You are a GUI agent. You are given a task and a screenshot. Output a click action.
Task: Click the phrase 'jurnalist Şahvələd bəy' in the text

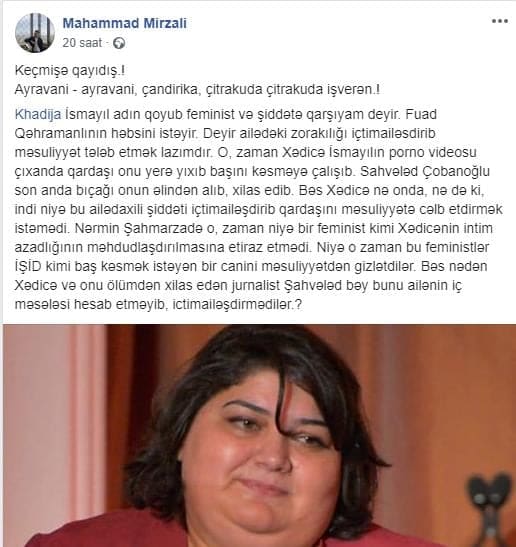[300, 285]
